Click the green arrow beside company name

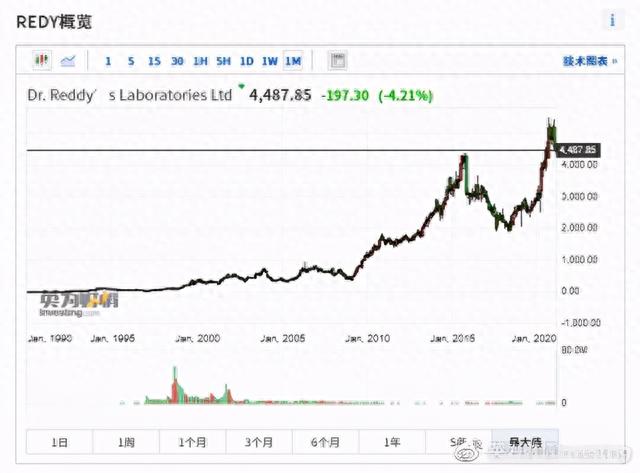(240, 87)
